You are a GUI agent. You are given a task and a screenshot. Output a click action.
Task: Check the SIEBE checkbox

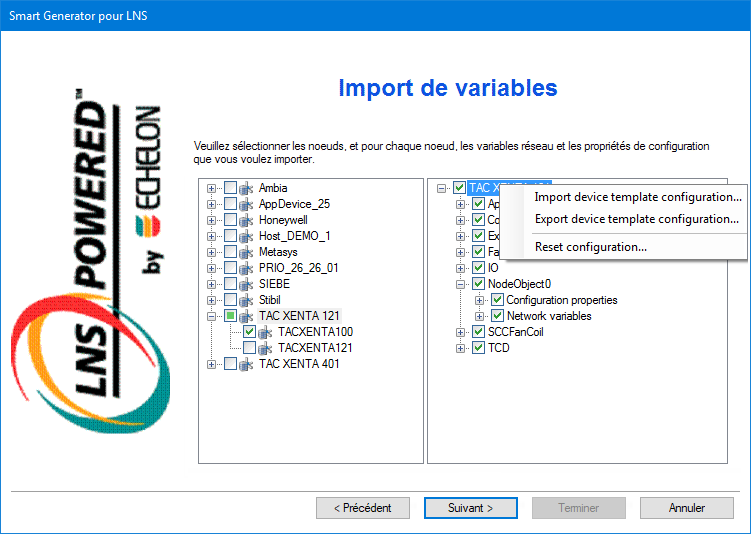tap(230, 284)
